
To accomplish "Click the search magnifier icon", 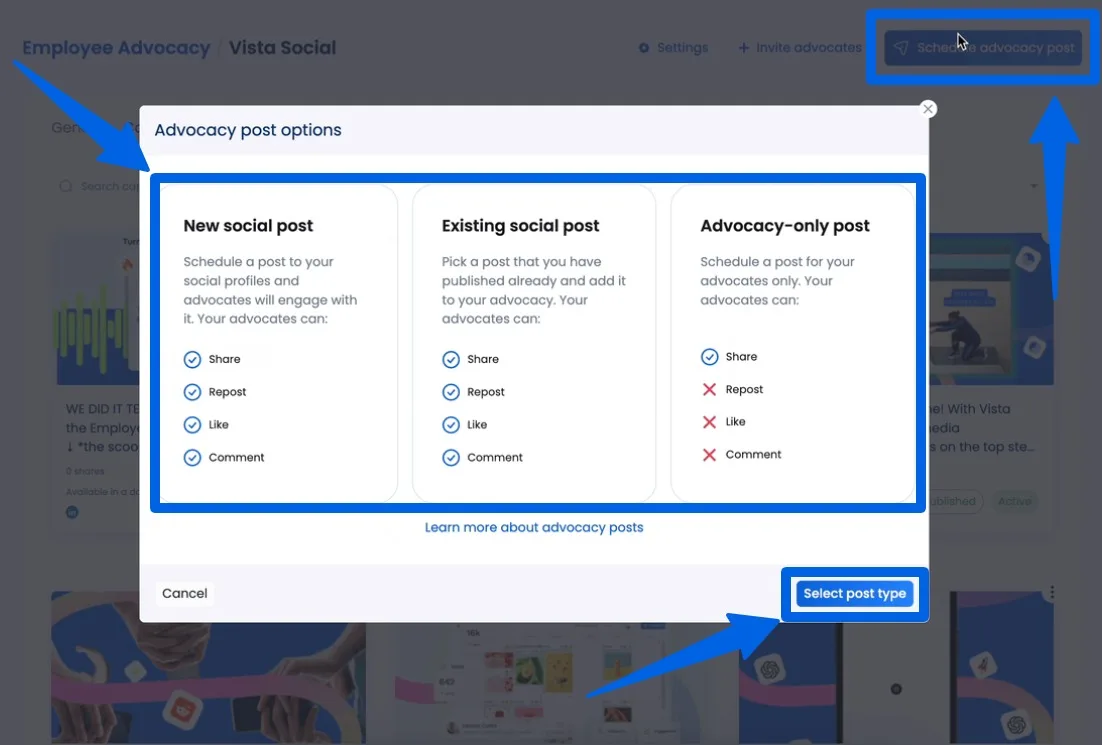I will (65, 186).
